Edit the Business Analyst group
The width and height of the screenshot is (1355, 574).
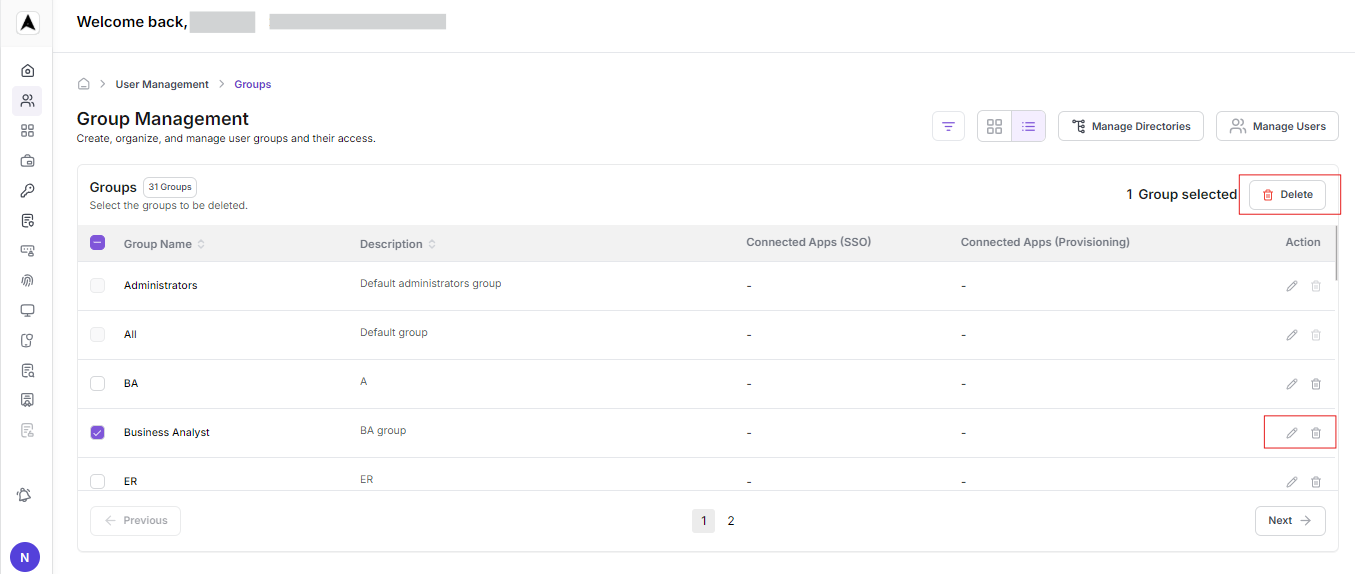[1292, 433]
